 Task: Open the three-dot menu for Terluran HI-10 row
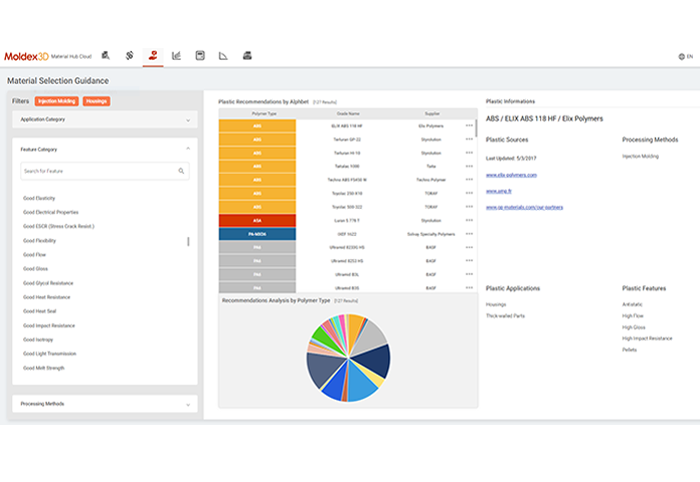click(x=469, y=153)
